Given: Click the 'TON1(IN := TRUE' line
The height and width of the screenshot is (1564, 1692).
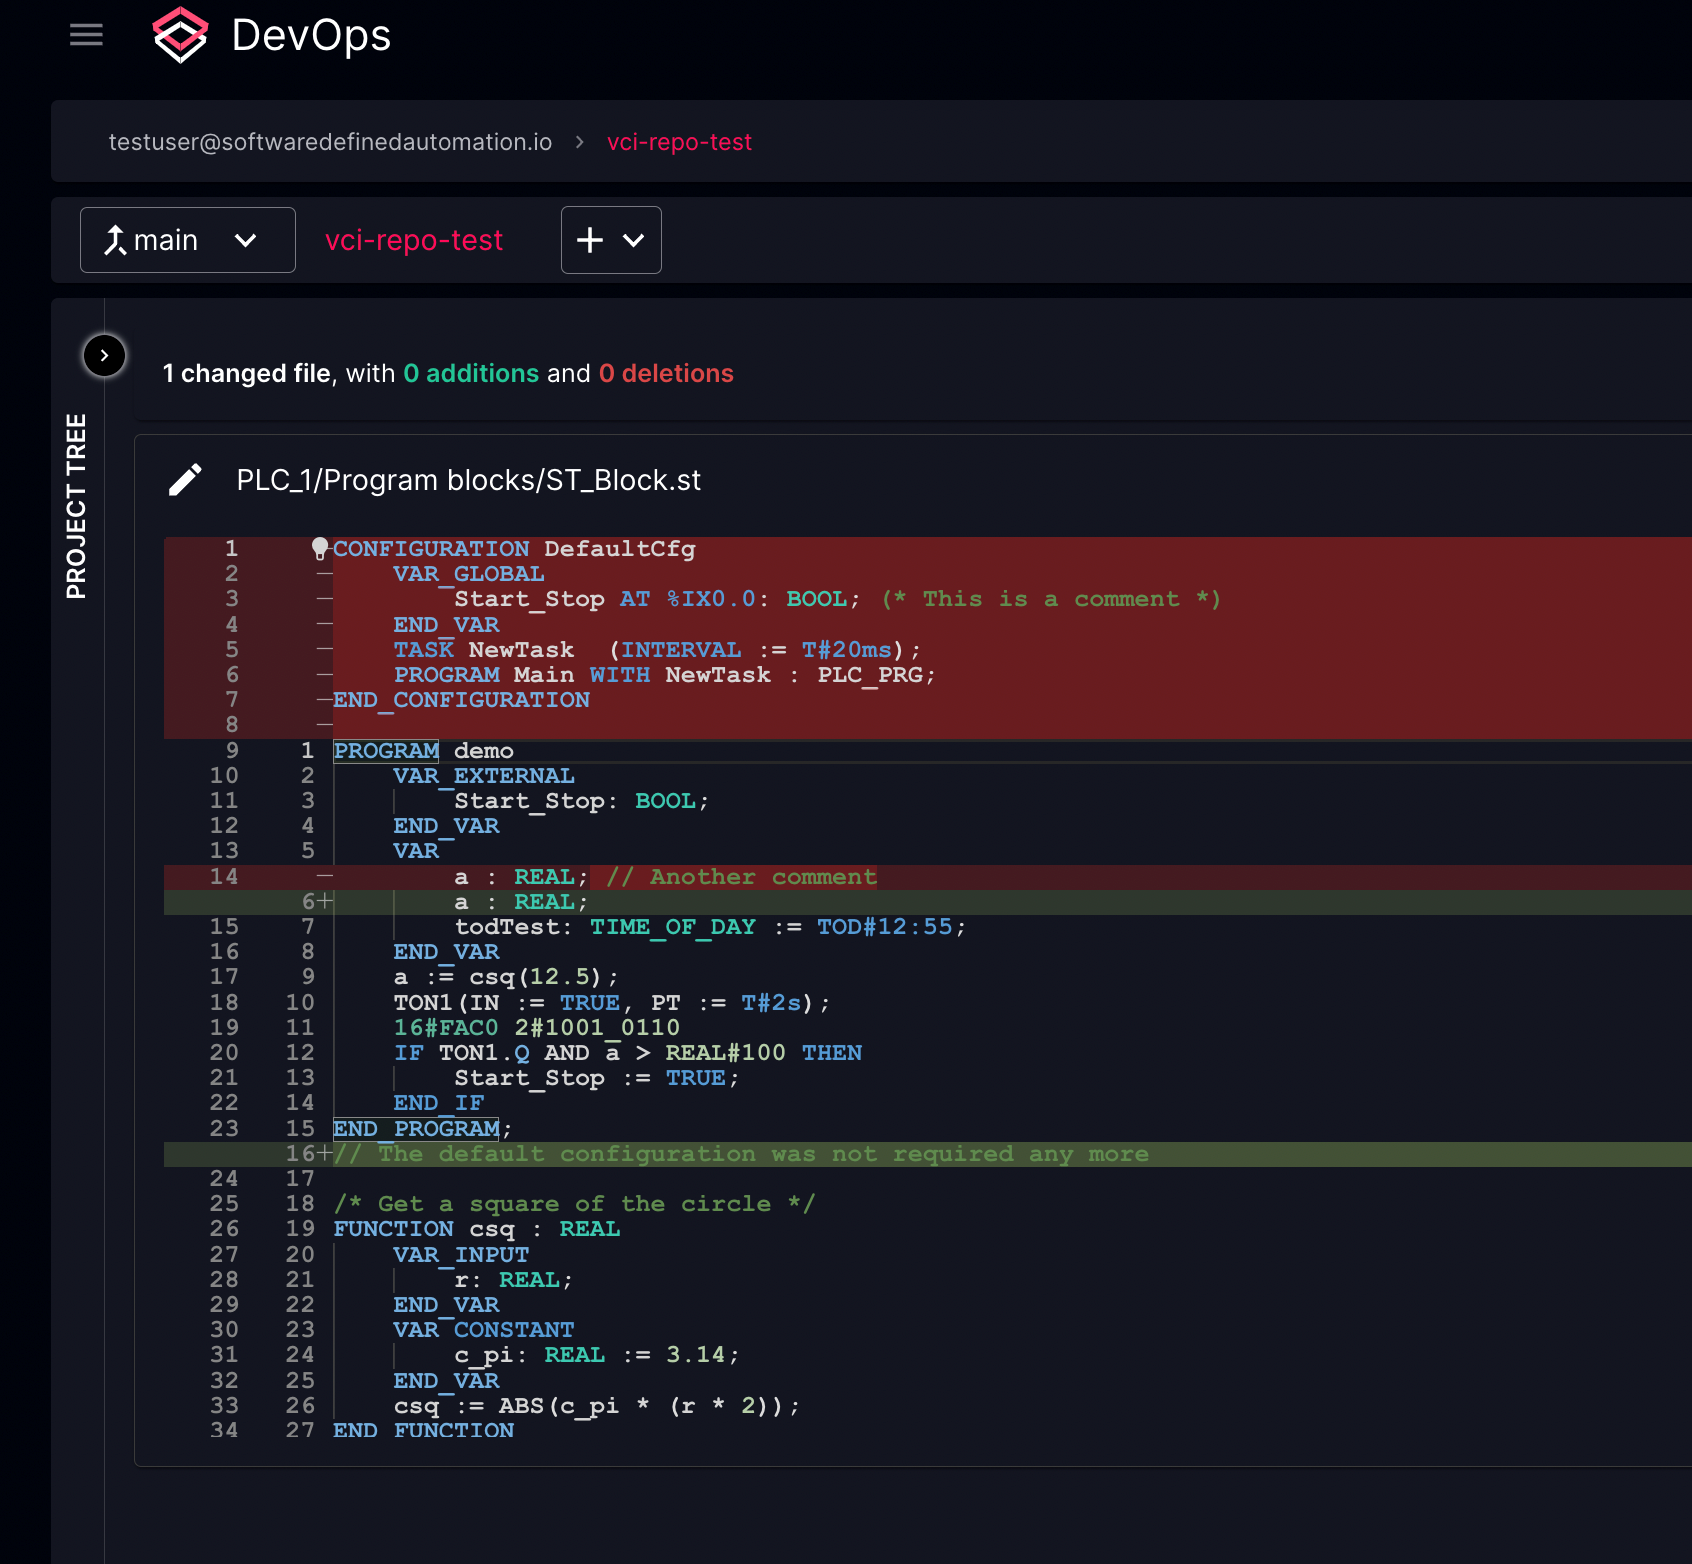Looking at the screenshot, I should 612,1003.
